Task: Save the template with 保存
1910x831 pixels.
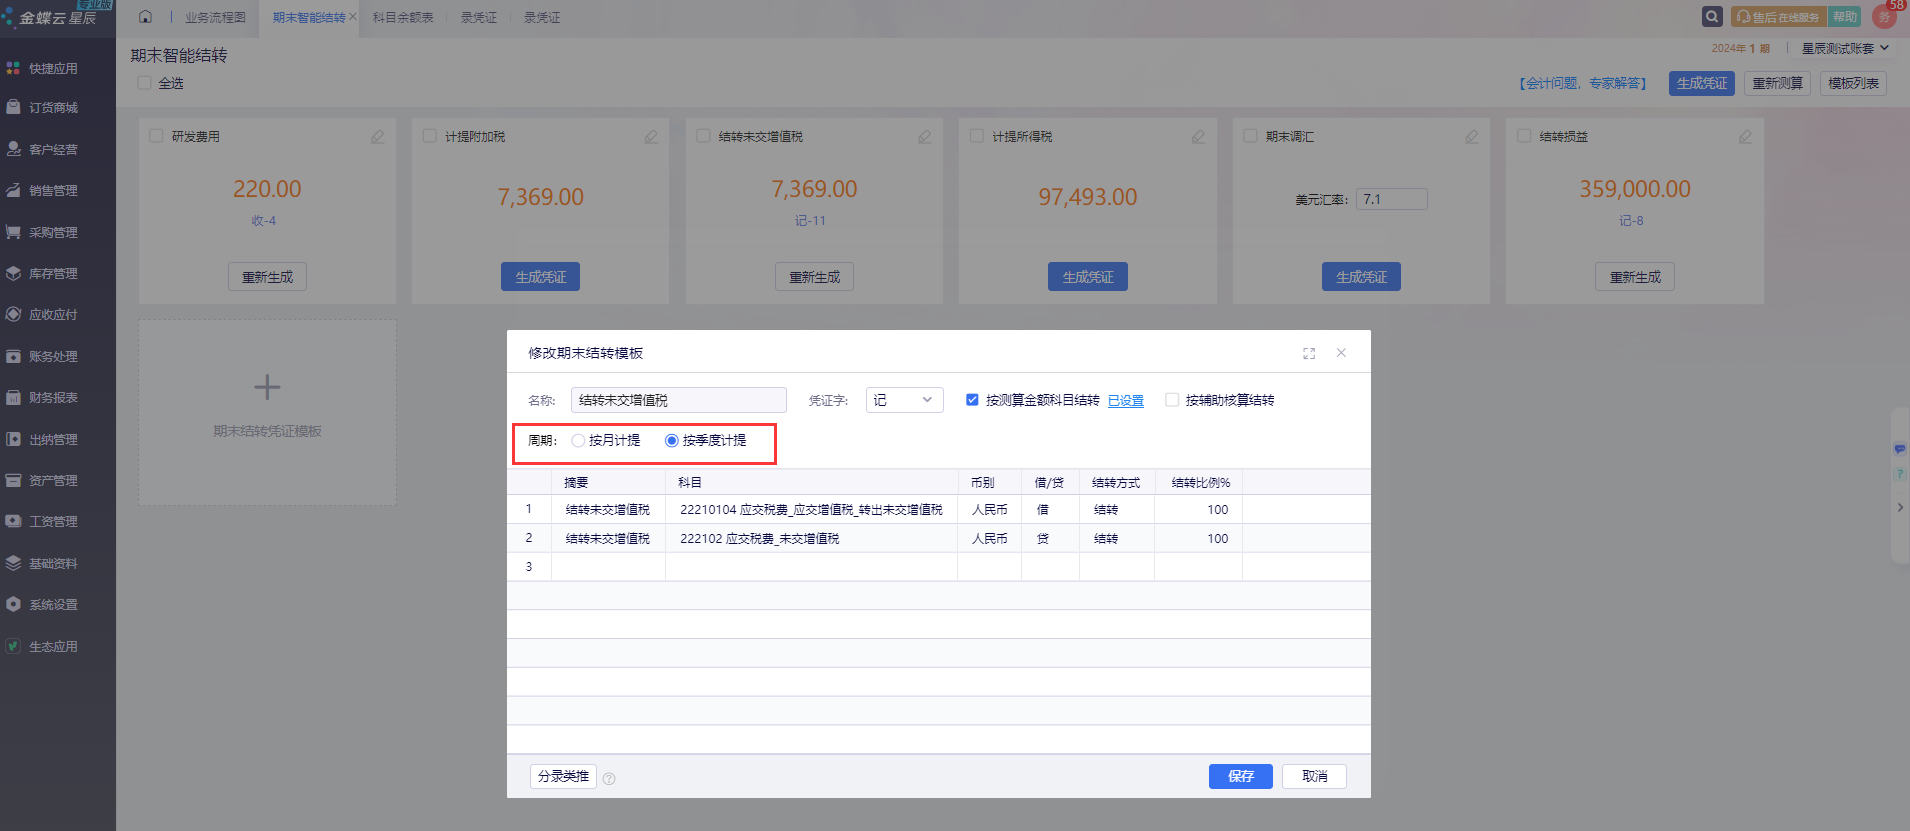Action: [1241, 776]
